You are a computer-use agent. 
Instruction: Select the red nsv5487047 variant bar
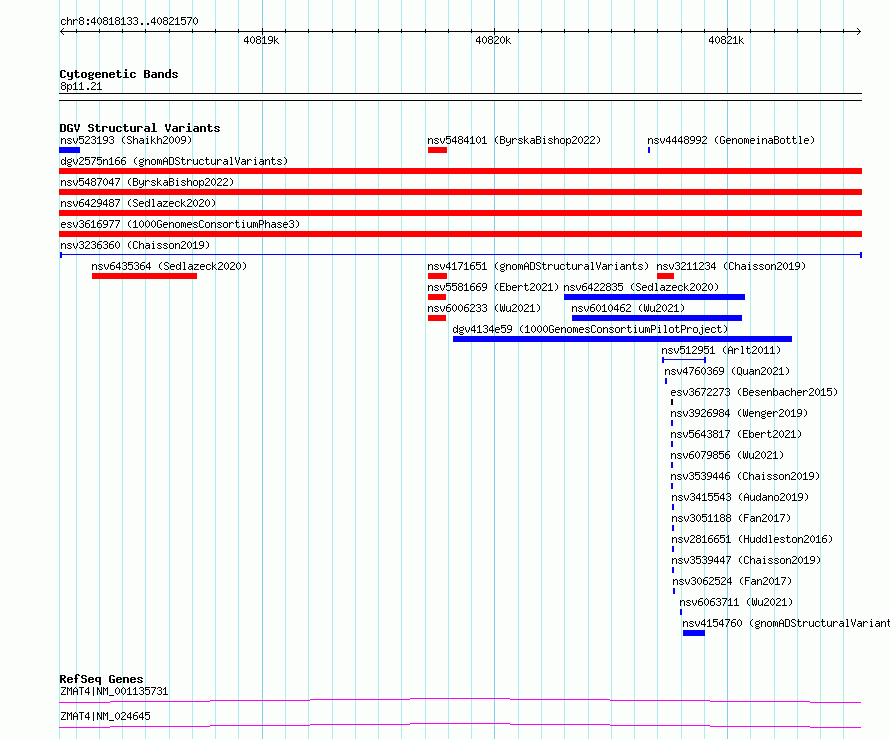click(460, 192)
